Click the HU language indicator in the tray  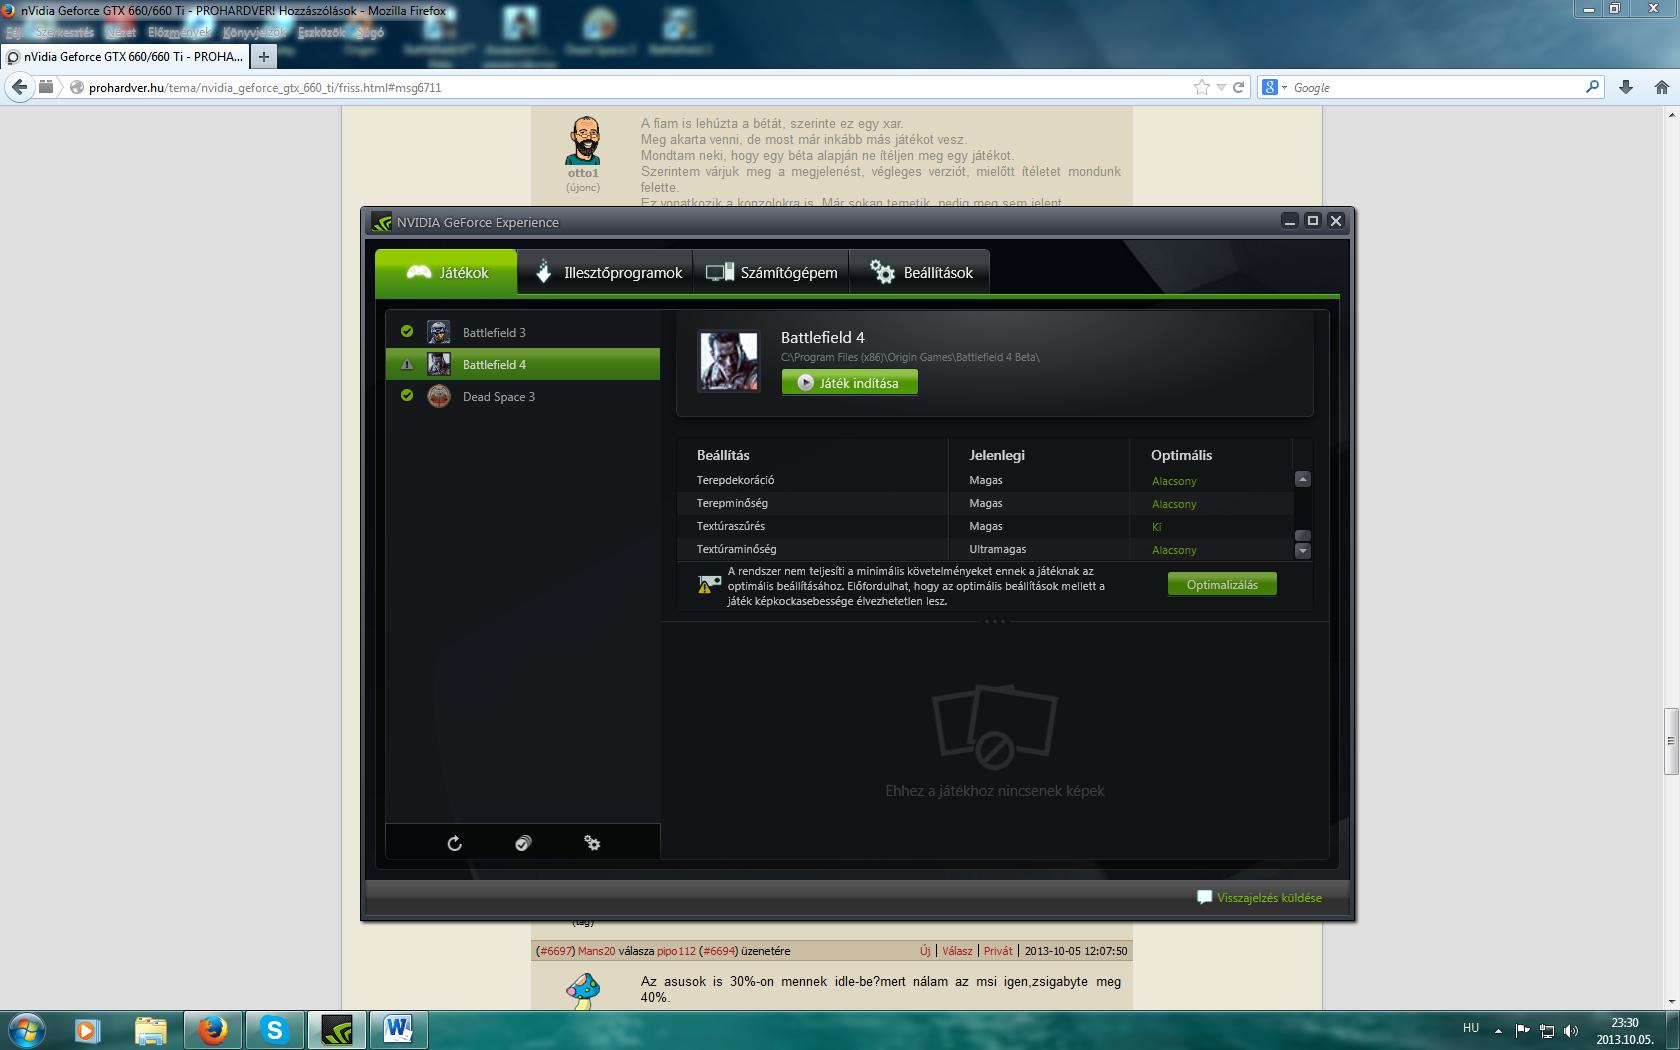(x=1471, y=1028)
